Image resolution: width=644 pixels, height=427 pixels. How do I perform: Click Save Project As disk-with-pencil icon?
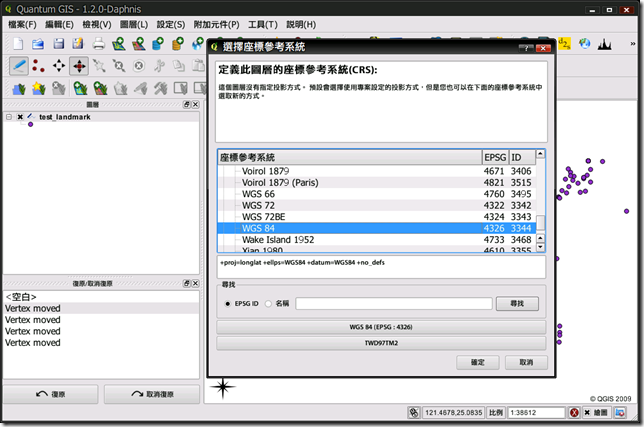pyautogui.click(x=78, y=44)
